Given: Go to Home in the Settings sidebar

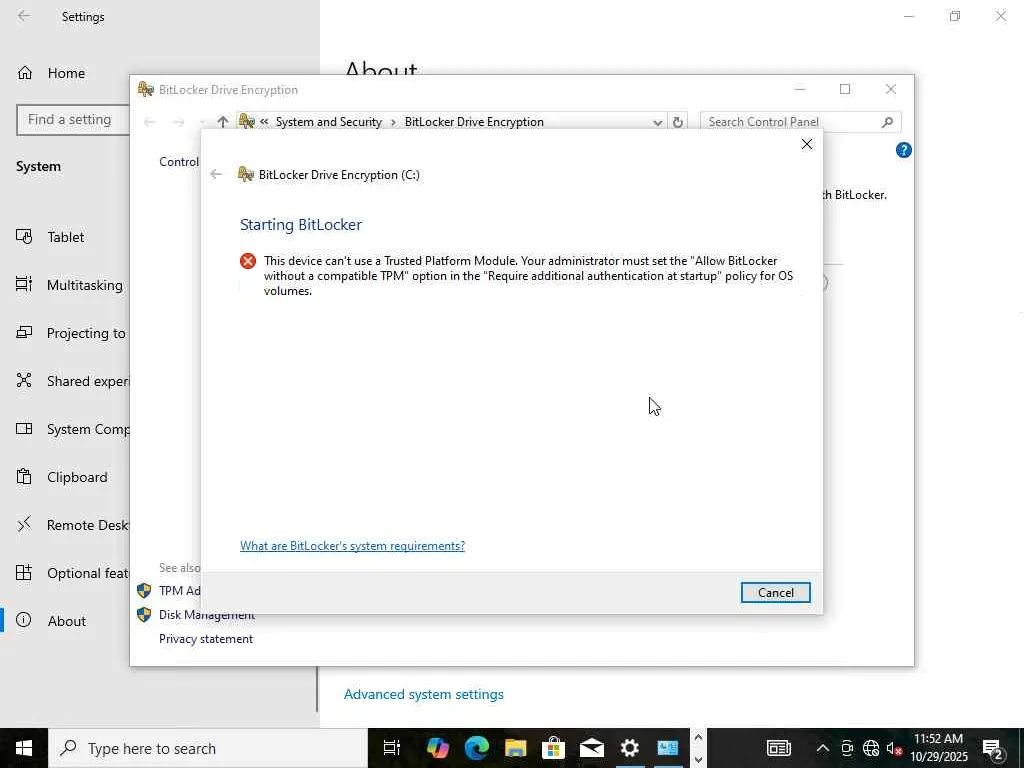Looking at the screenshot, I should 66,73.
